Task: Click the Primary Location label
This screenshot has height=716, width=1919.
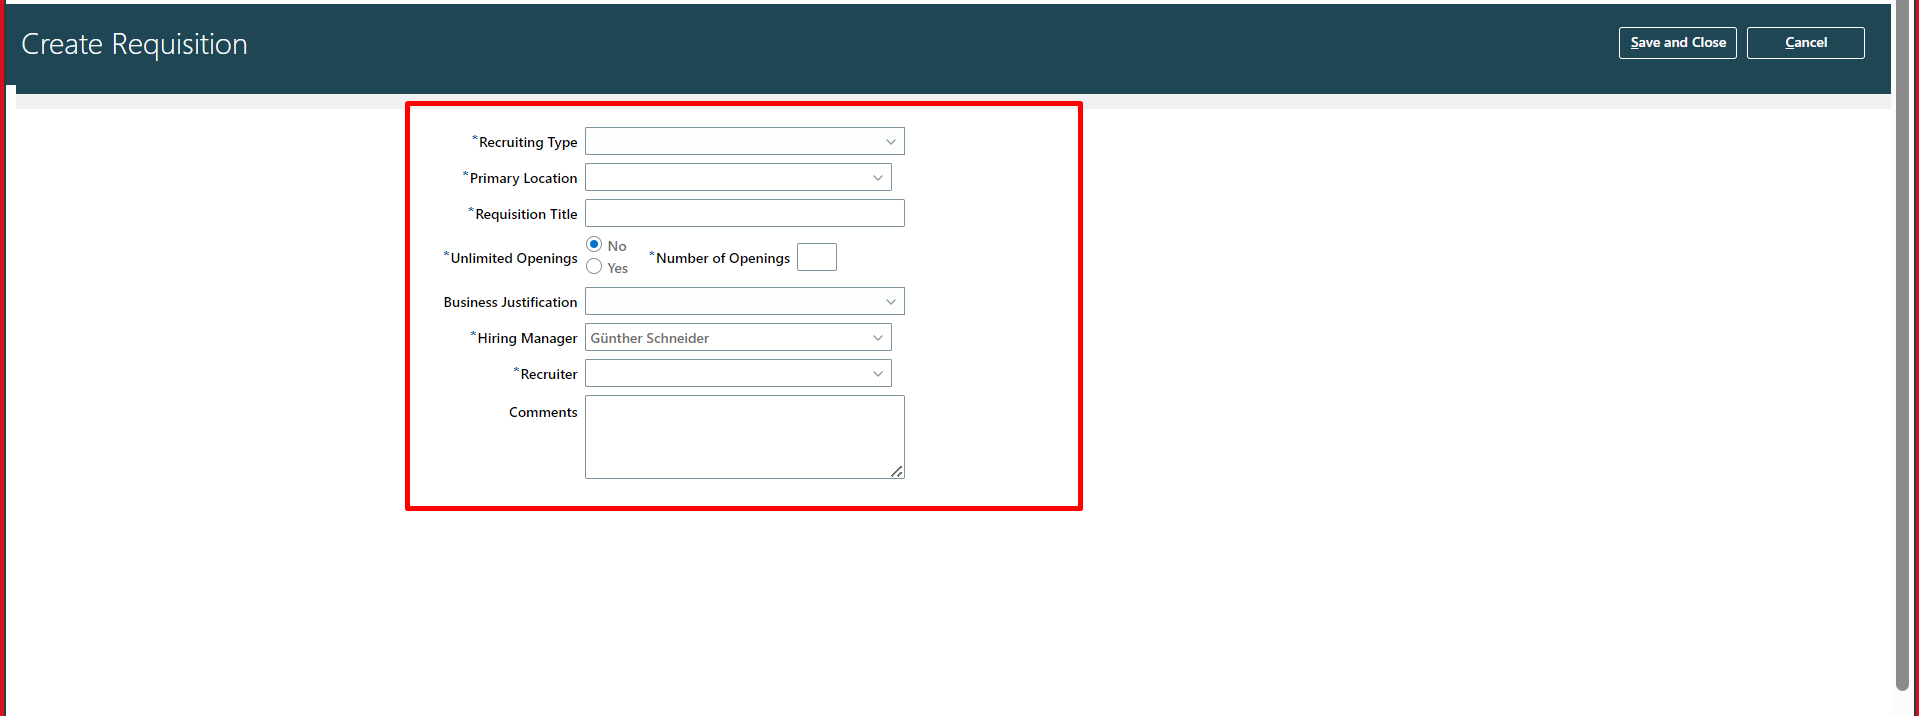Action: pos(523,178)
